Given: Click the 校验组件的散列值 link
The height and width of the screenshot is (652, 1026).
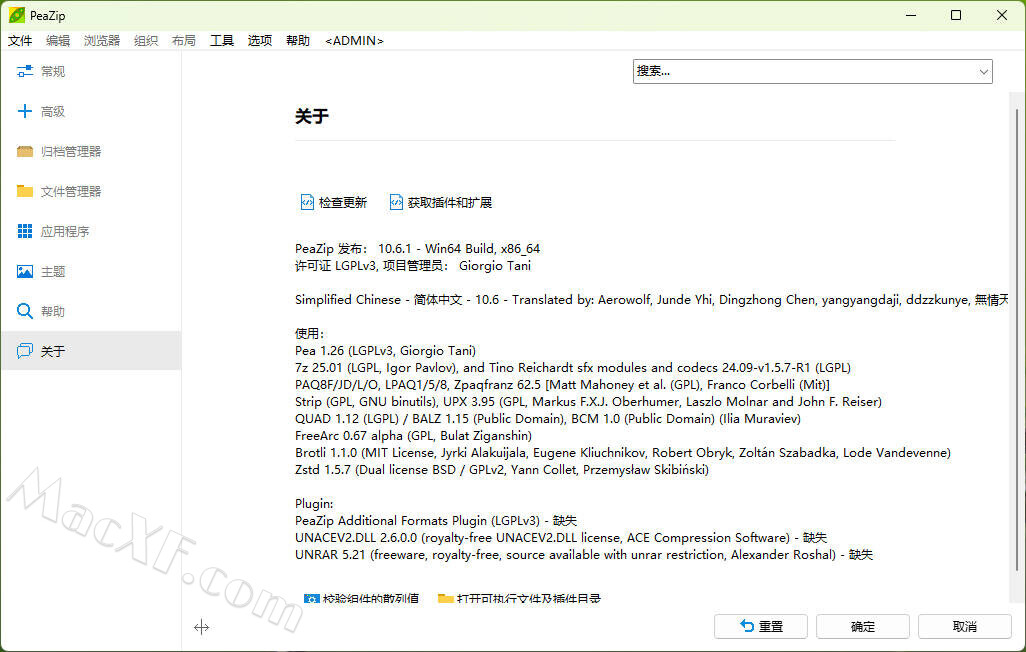Looking at the screenshot, I should pyautogui.click(x=370, y=598).
